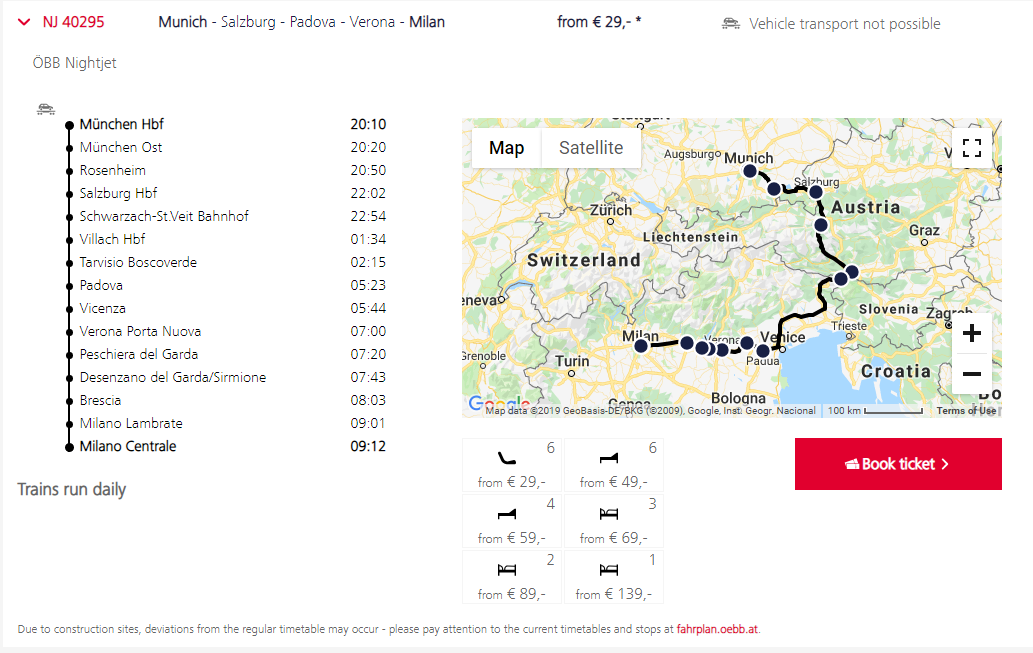Click the Book ticket button
Screen dimensions: 1033x653
coord(898,464)
